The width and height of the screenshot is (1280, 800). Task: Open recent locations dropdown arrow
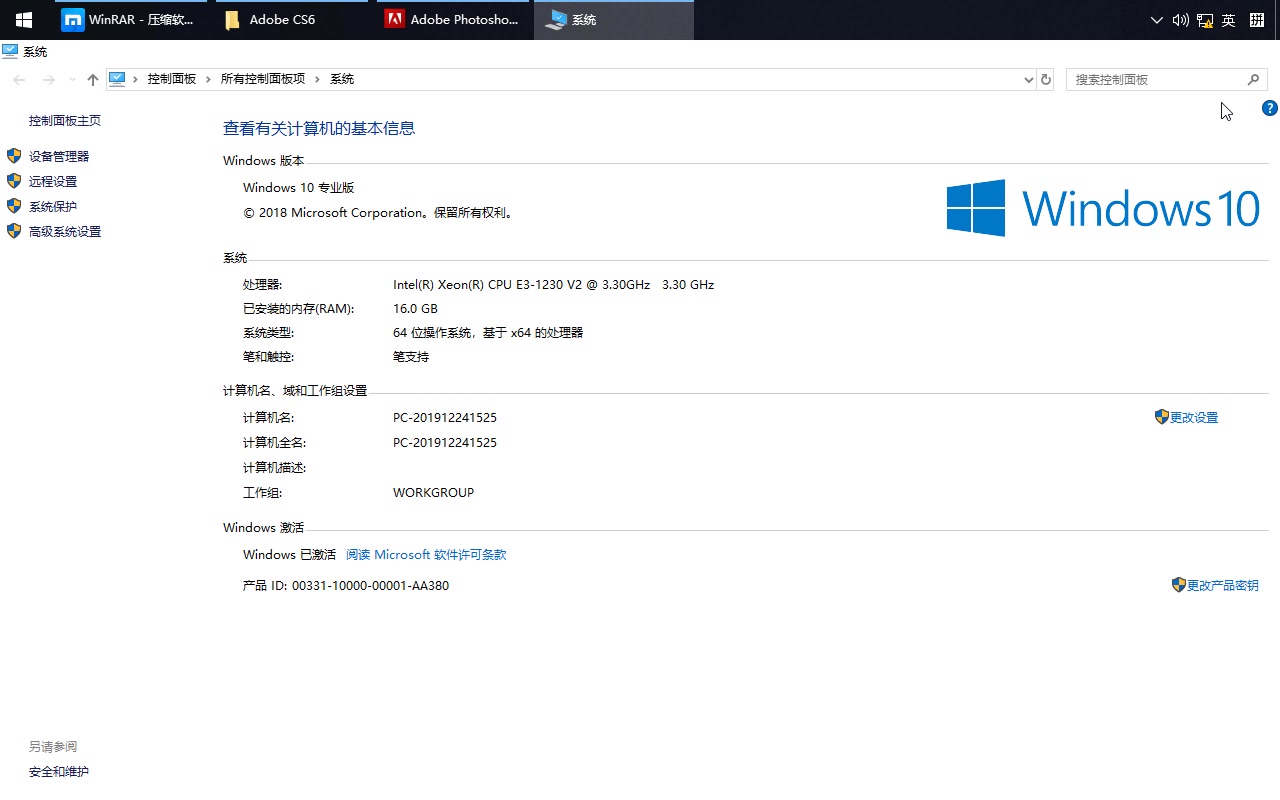coord(71,79)
